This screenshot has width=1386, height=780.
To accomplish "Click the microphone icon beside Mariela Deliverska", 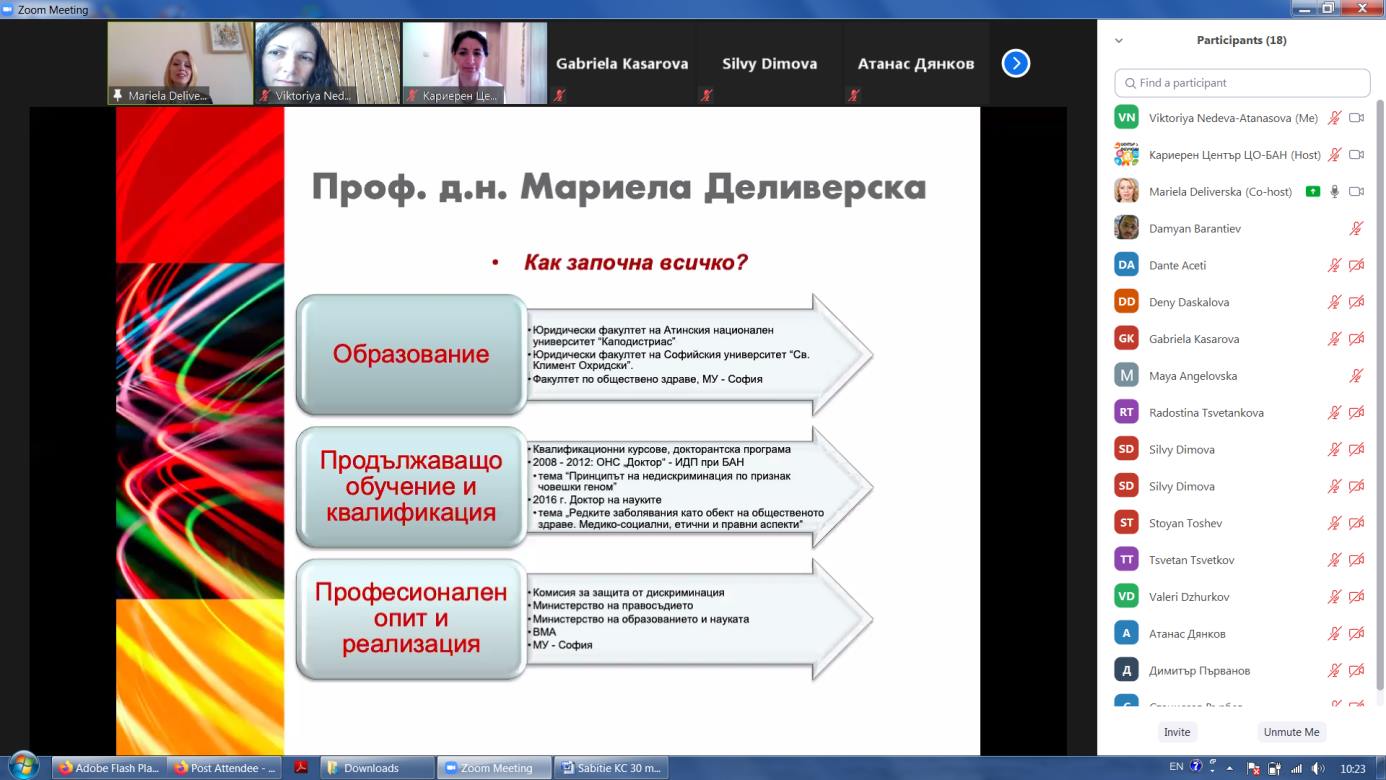I will pyautogui.click(x=1334, y=192).
